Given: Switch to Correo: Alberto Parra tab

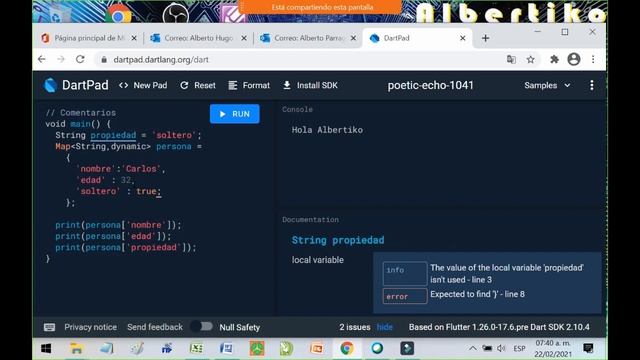Looking at the screenshot, I should [309, 38].
